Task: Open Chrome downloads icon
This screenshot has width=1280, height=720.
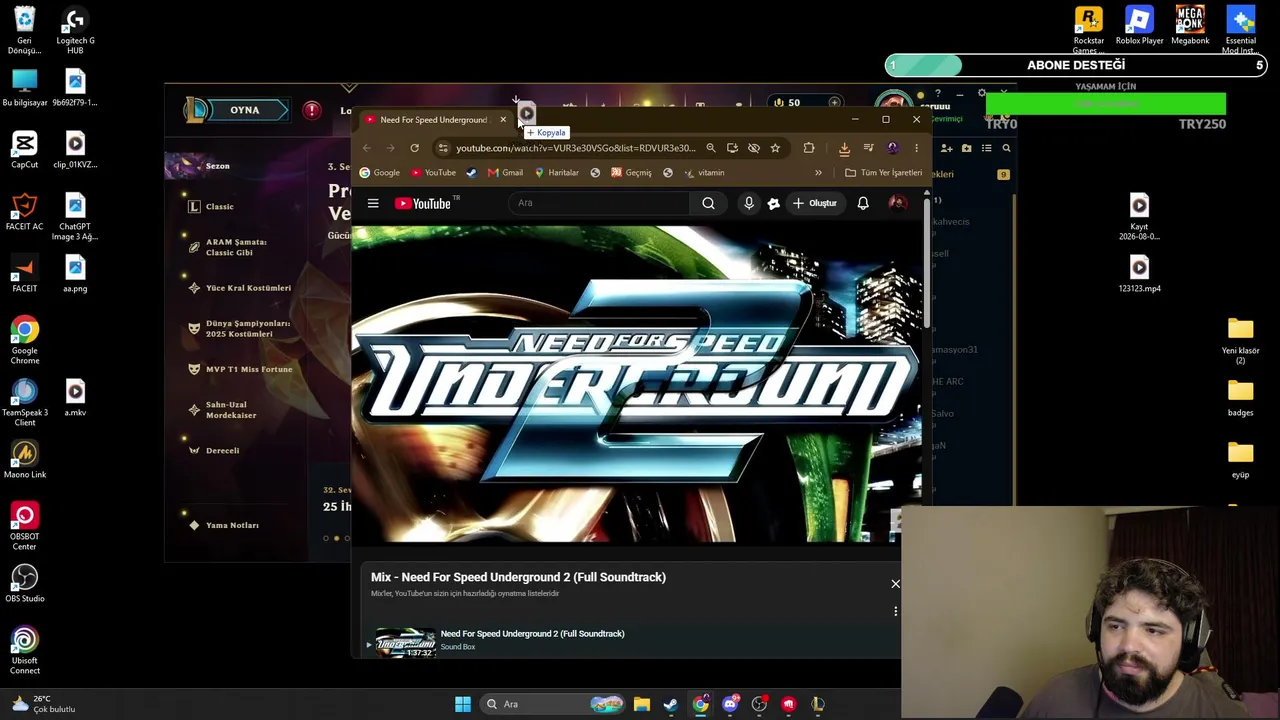Action: 844,148
